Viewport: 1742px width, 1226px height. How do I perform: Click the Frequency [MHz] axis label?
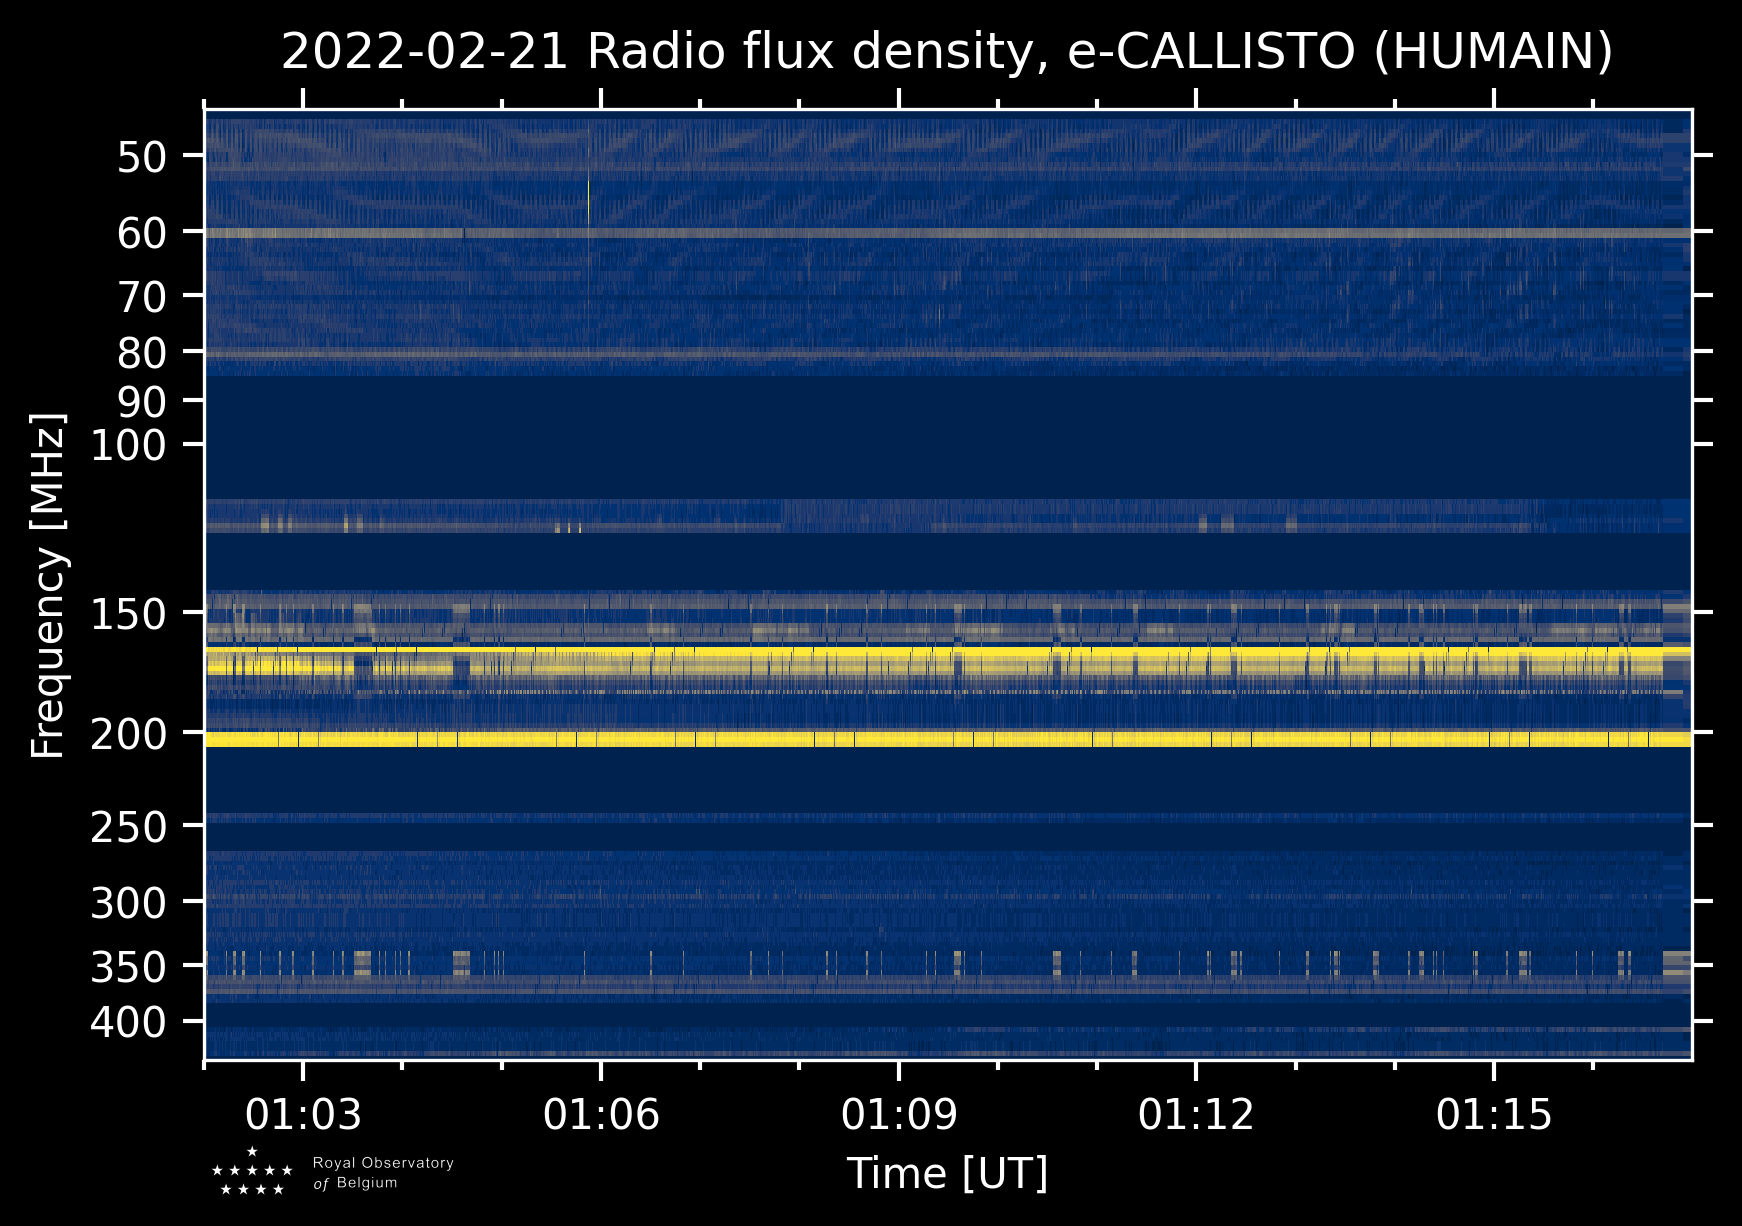pos(48,586)
